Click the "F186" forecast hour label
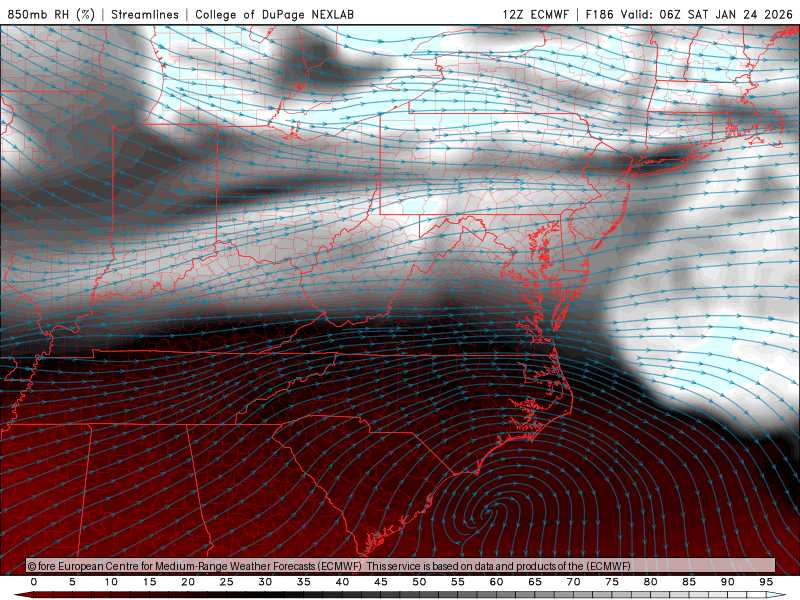Image resolution: width=800 pixels, height=600 pixels. click(x=599, y=14)
